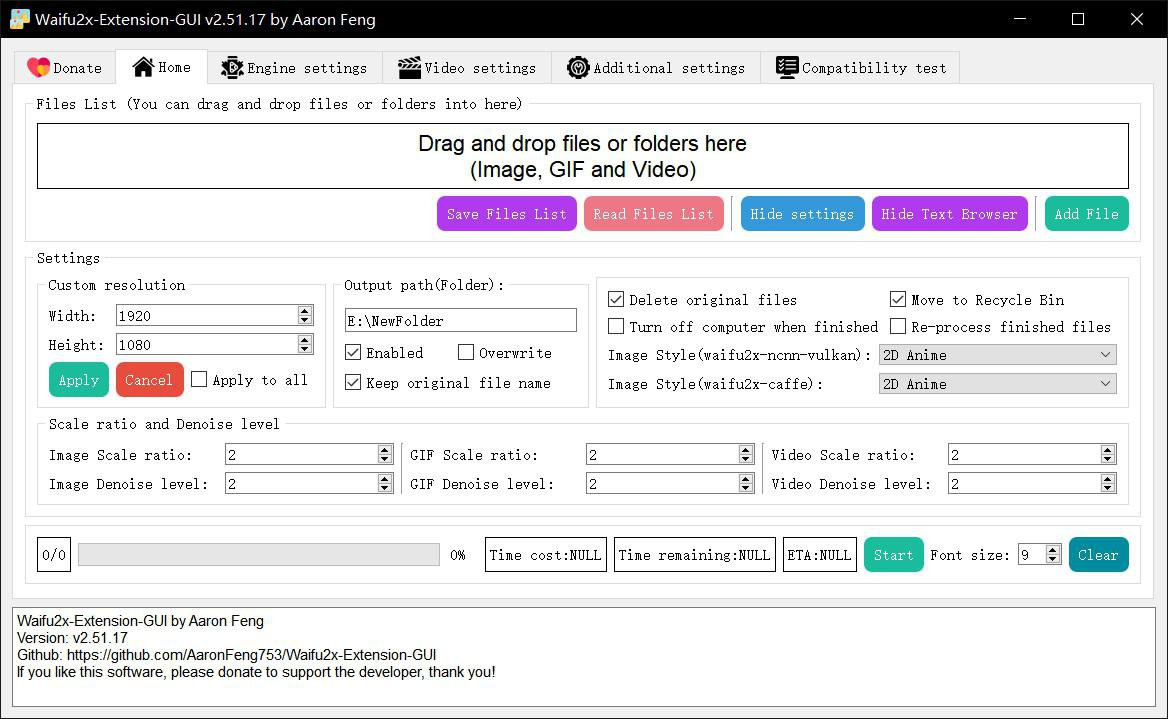1168x719 pixels.
Task: Click the Hide settings button
Action: (802, 214)
